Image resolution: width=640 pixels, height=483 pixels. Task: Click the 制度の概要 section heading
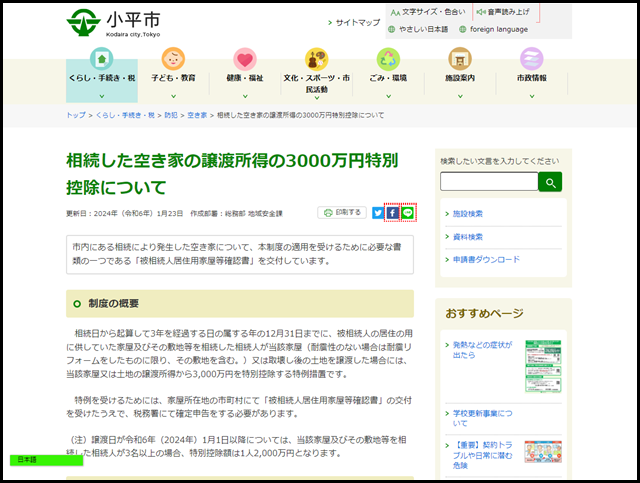pos(240,304)
